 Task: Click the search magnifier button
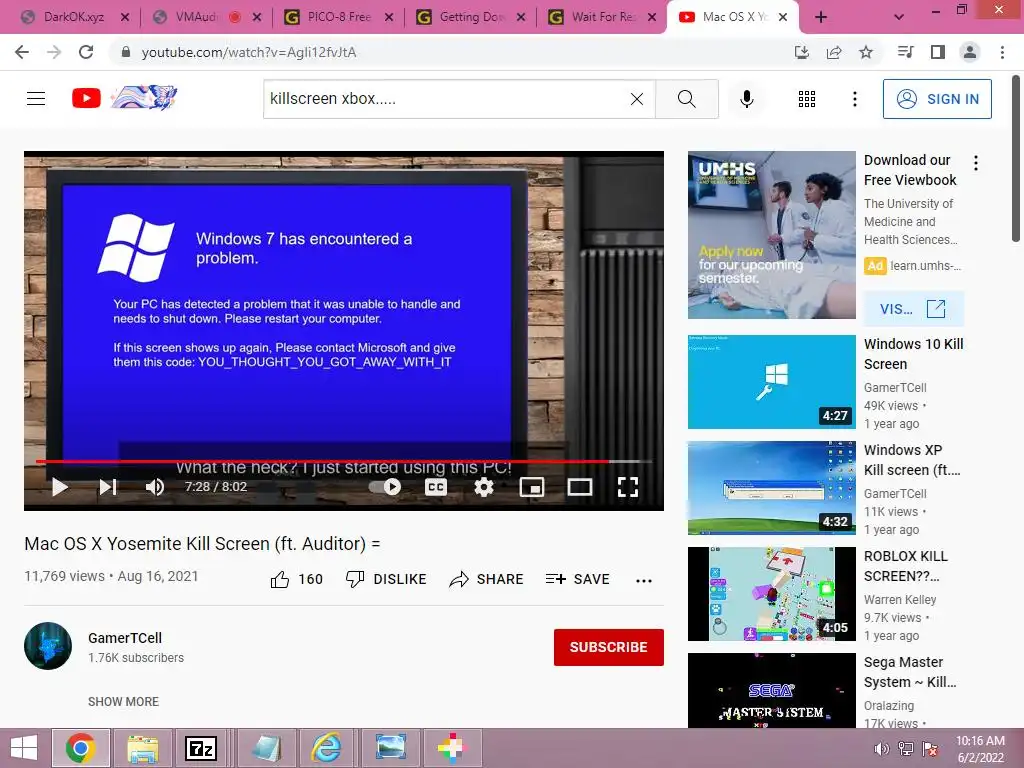(686, 99)
